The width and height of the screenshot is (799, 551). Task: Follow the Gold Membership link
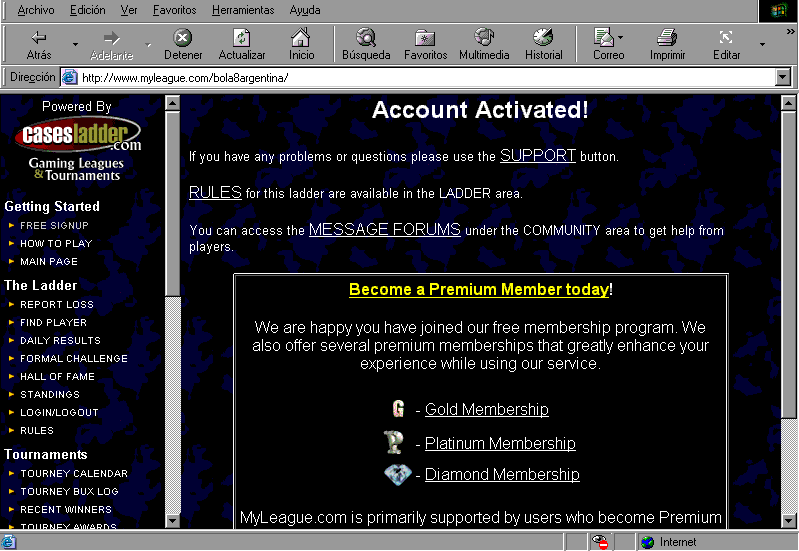486,409
